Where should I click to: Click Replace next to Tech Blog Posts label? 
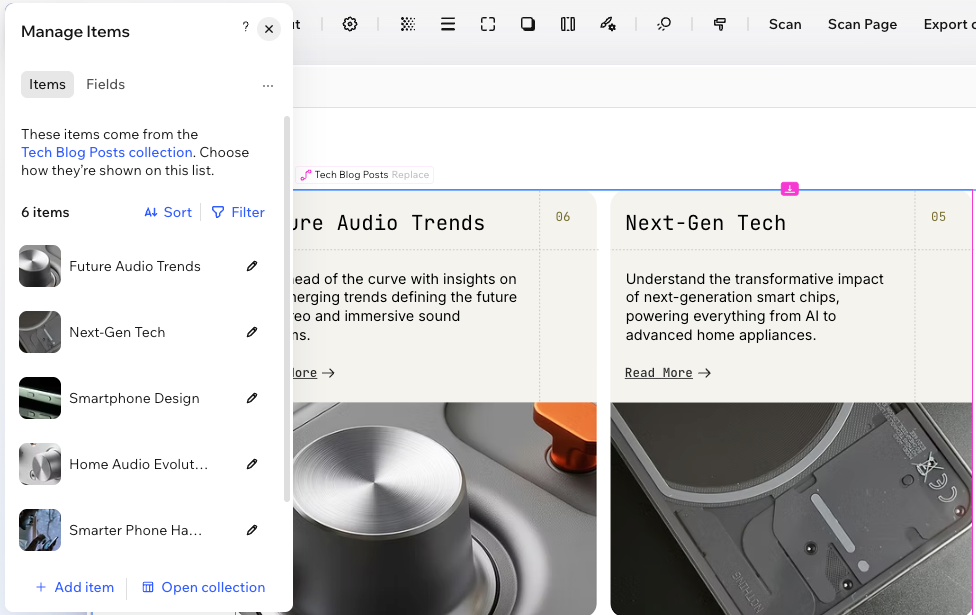tap(410, 175)
